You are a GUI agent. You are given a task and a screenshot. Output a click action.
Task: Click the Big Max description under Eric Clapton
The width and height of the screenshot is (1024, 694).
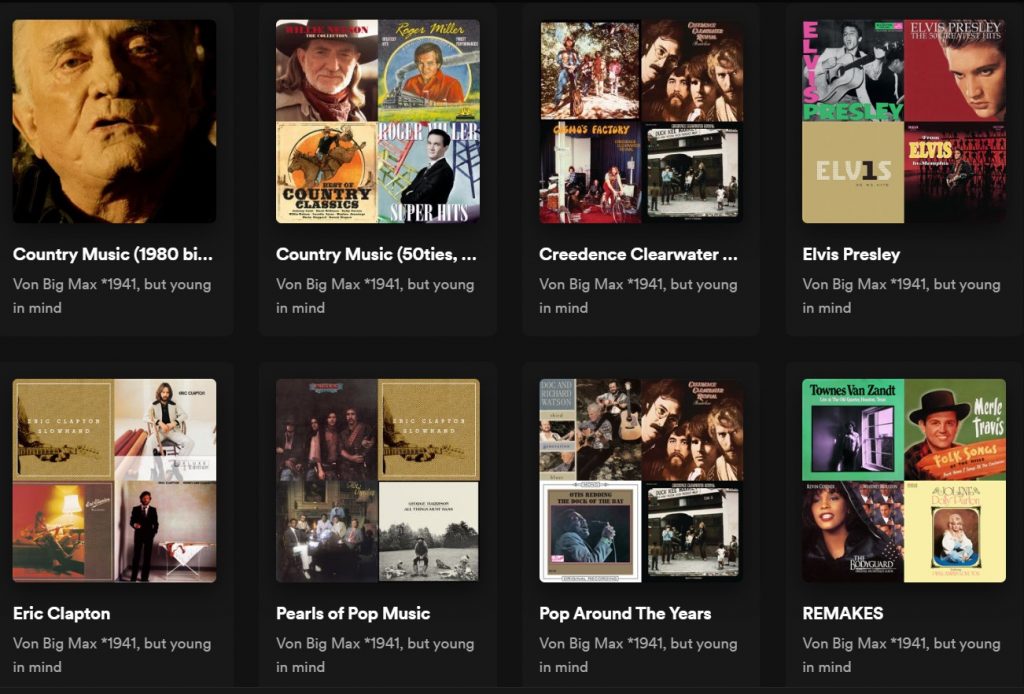coord(112,655)
